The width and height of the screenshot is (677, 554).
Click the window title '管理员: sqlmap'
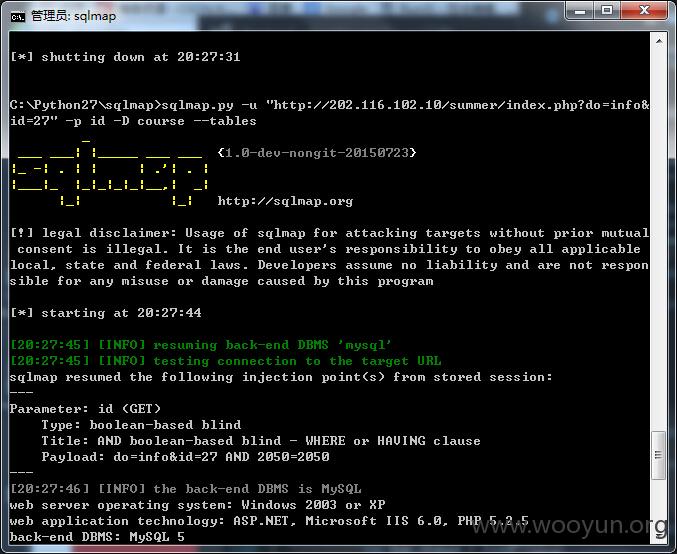73,16
